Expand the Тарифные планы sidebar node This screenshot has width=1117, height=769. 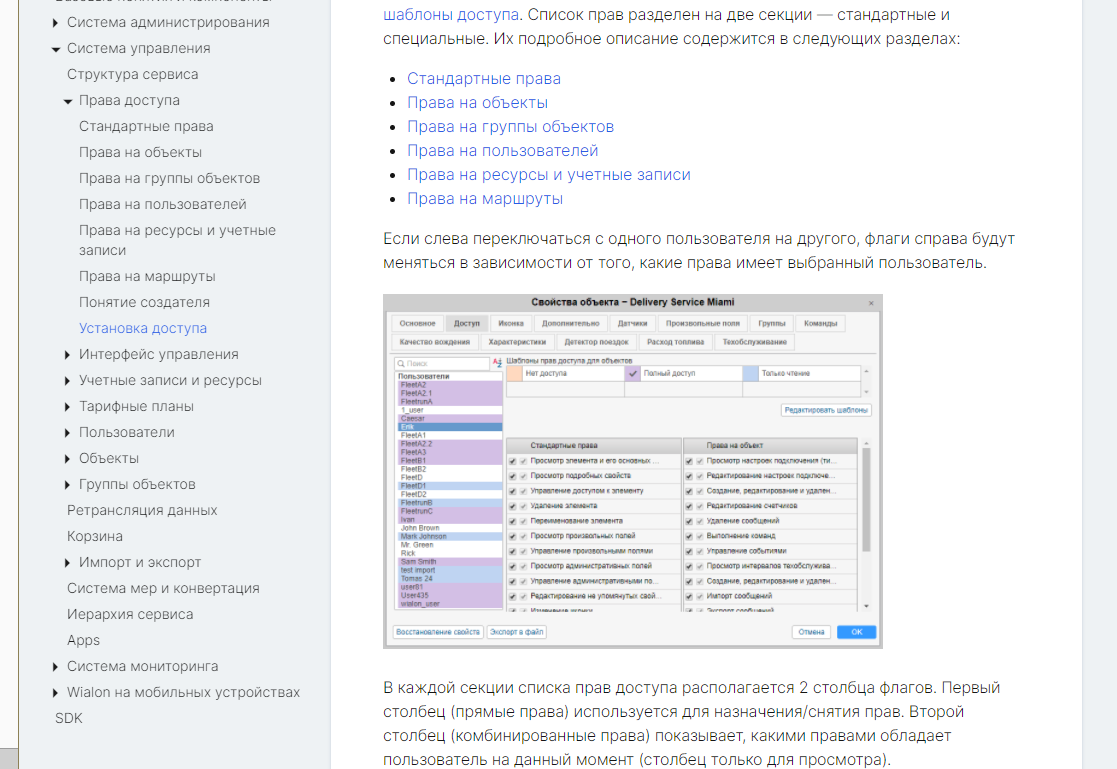tap(68, 406)
